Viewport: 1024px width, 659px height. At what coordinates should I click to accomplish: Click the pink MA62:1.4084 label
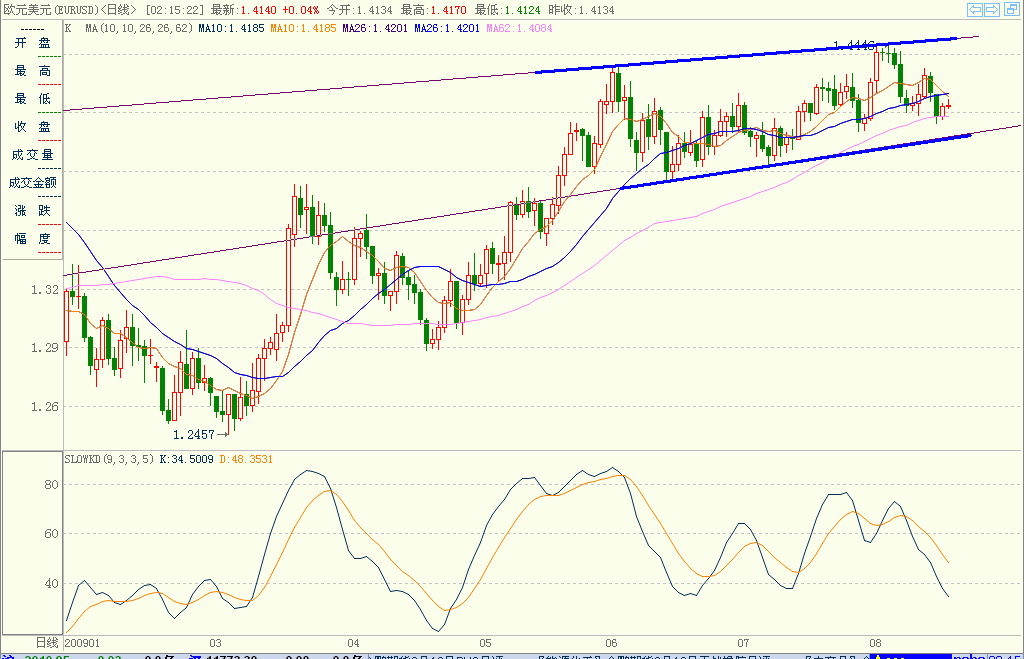point(519,28)
